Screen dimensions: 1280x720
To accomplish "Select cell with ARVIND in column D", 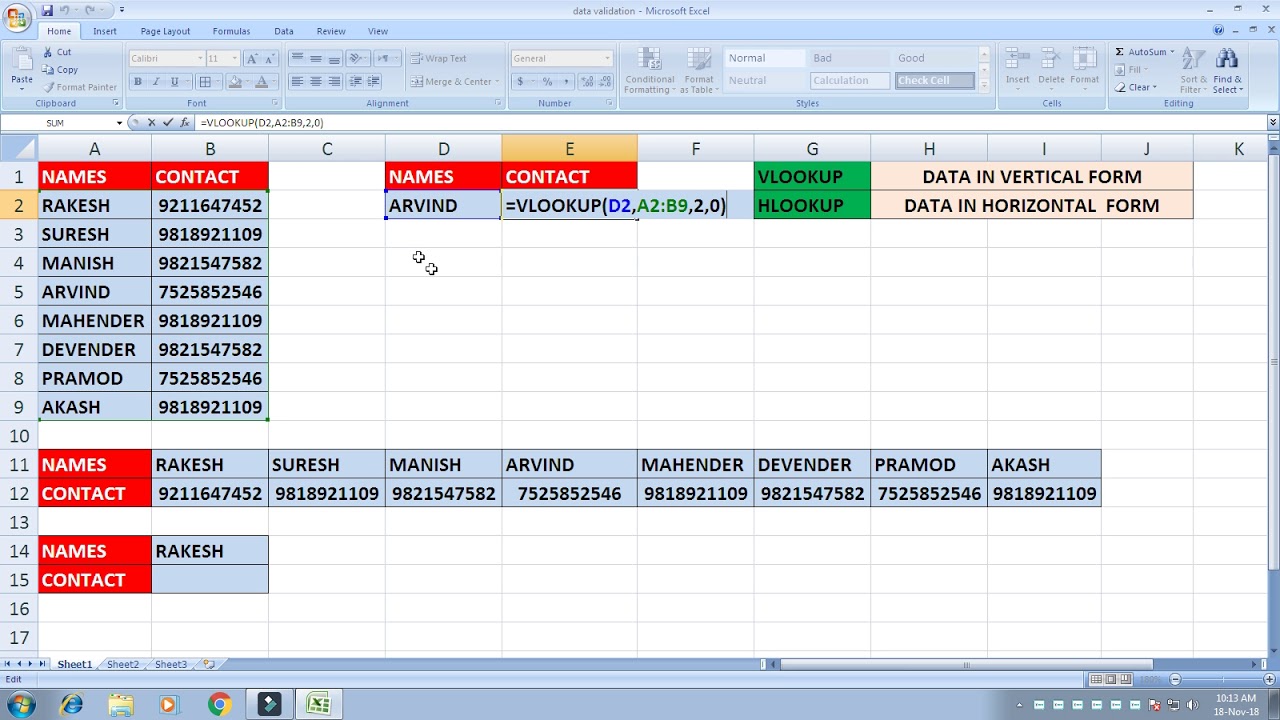I will pos(443,205).
